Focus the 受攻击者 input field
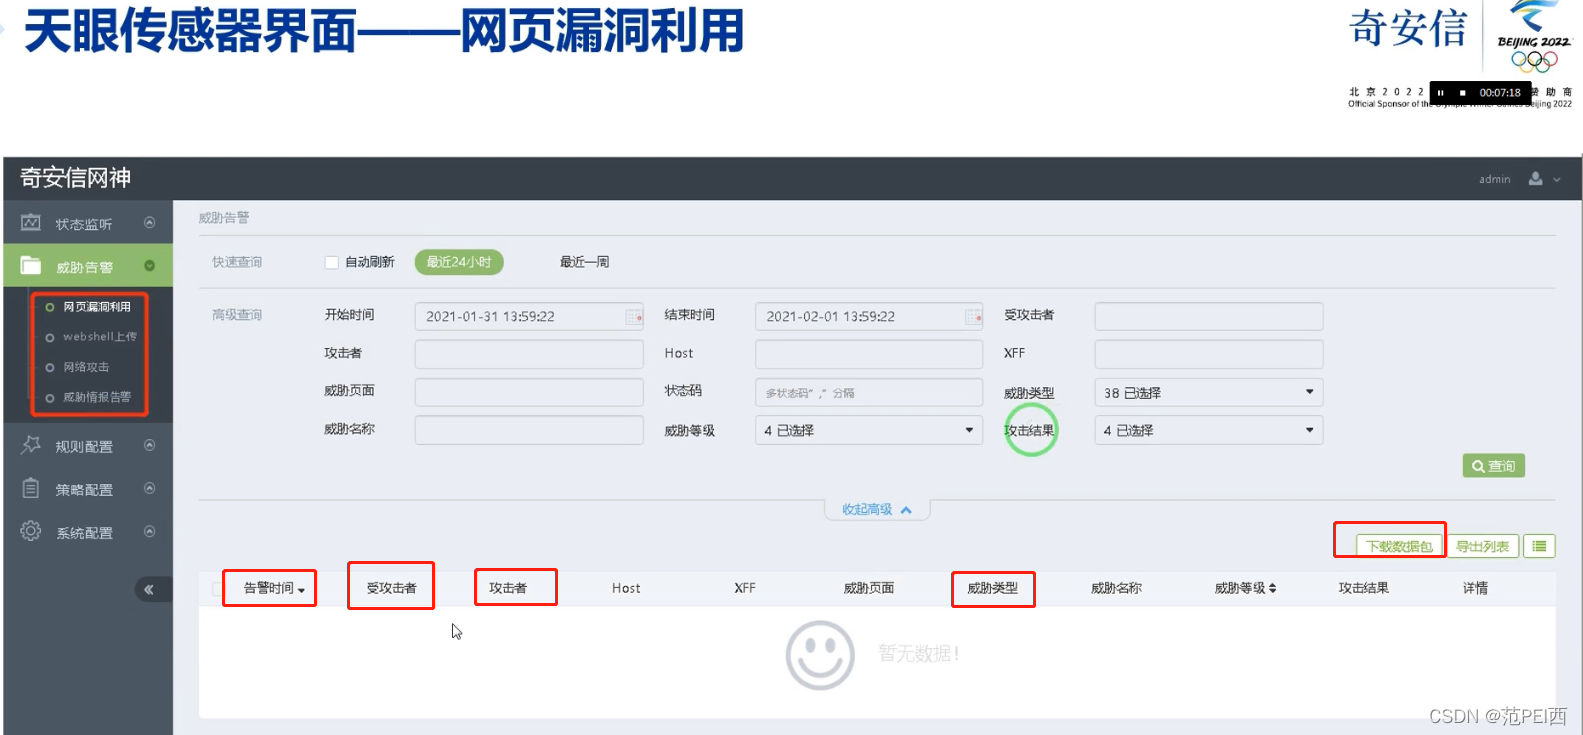The image size is (1583, 735). point(1208,316)
